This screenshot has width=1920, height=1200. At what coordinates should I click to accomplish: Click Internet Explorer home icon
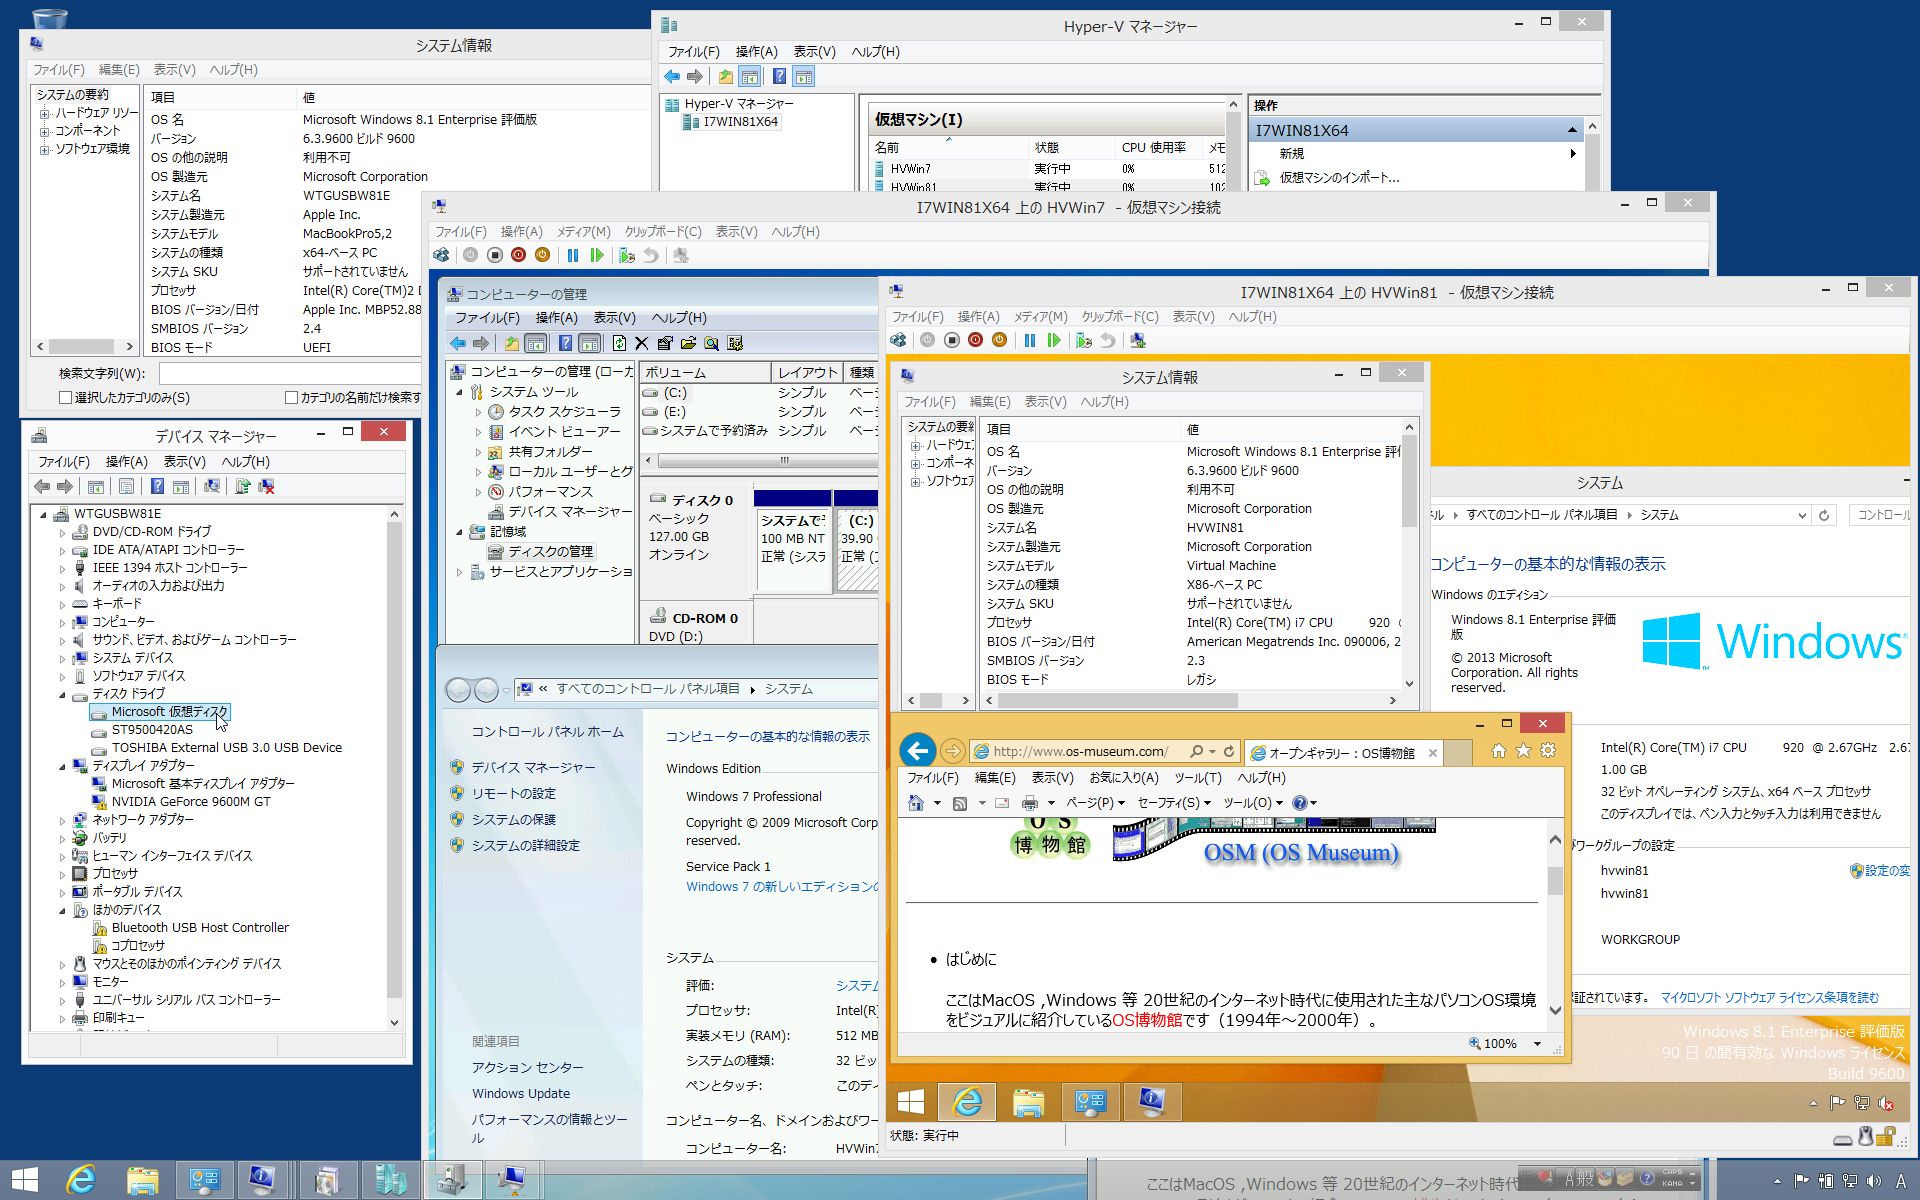point(1498,751)
